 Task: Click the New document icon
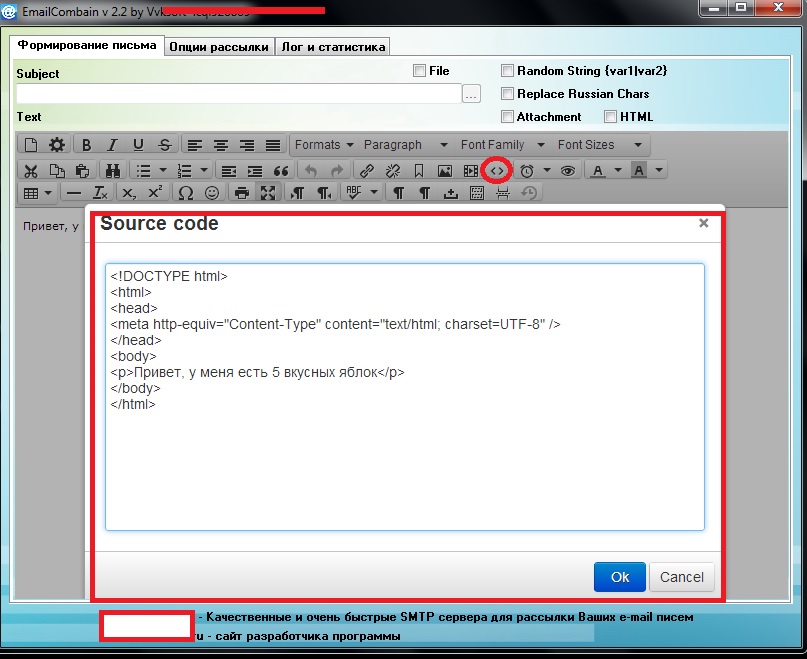(x=31, y=145)
